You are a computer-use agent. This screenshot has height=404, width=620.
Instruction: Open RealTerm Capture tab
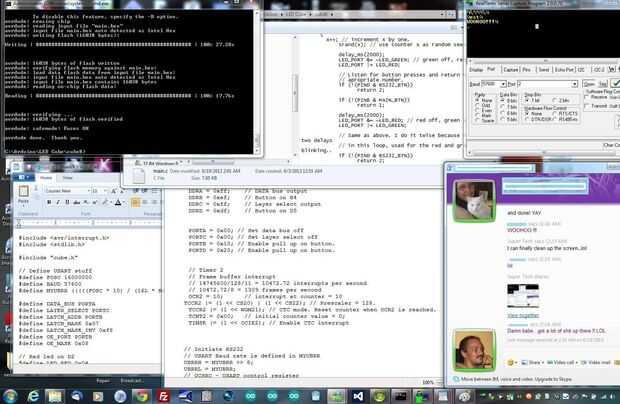click(x=510, y=70)
